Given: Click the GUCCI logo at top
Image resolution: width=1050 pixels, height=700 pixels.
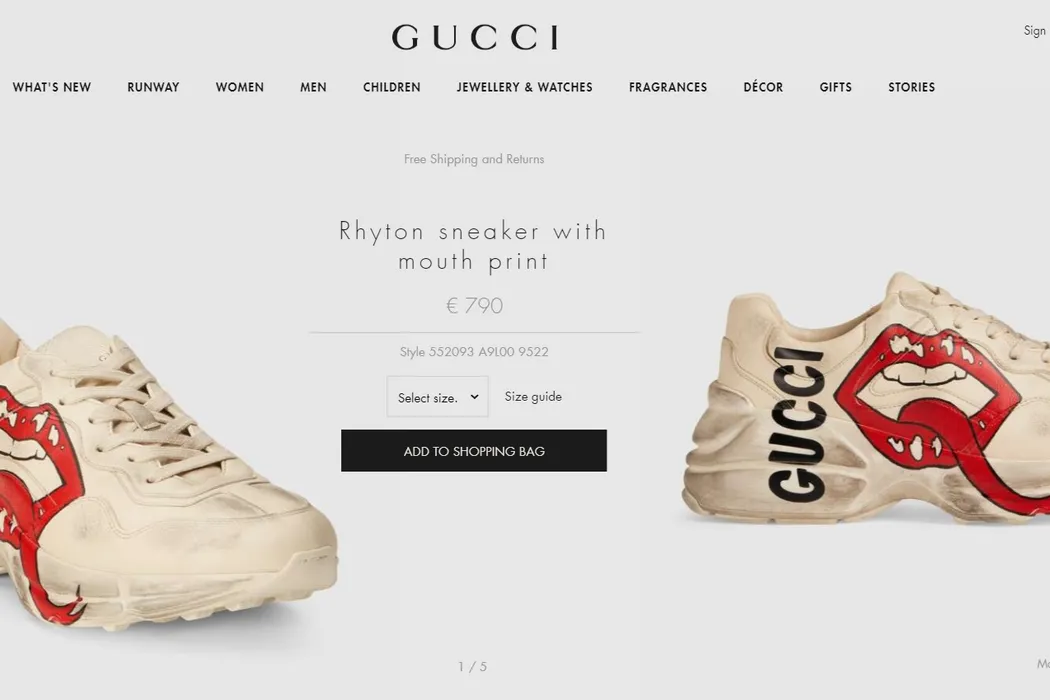Looking at the screenshot, I should 475,38.
